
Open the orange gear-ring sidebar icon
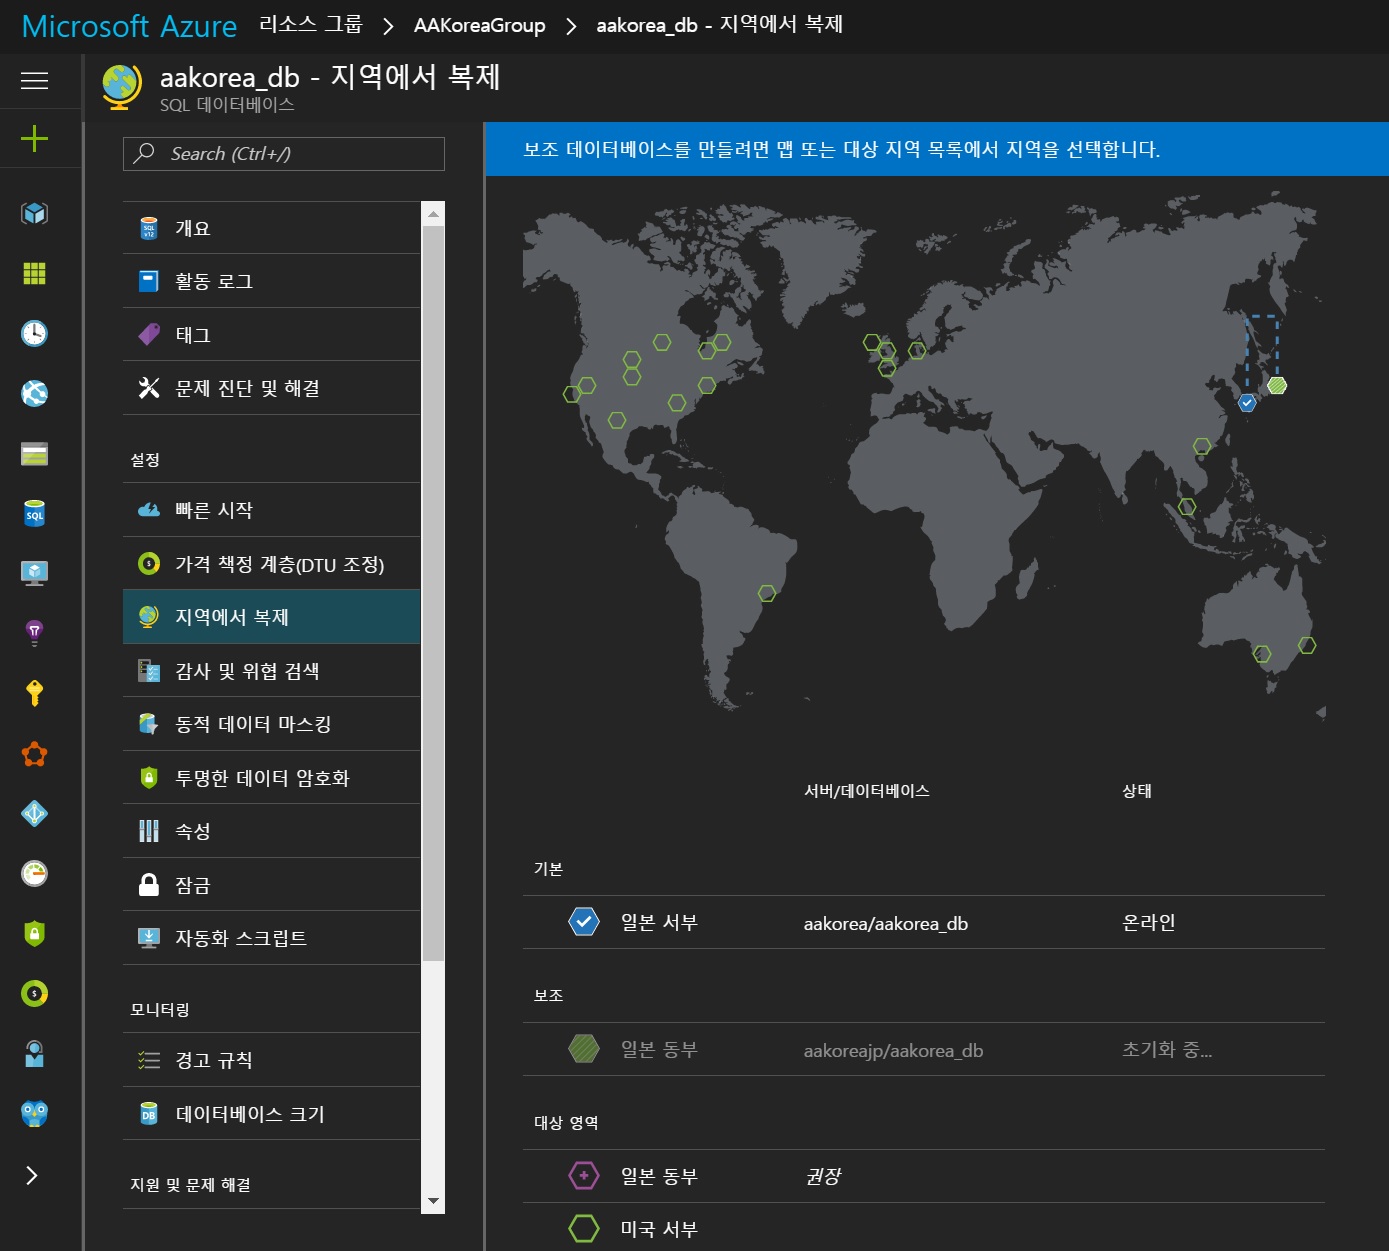pos(34,753)
